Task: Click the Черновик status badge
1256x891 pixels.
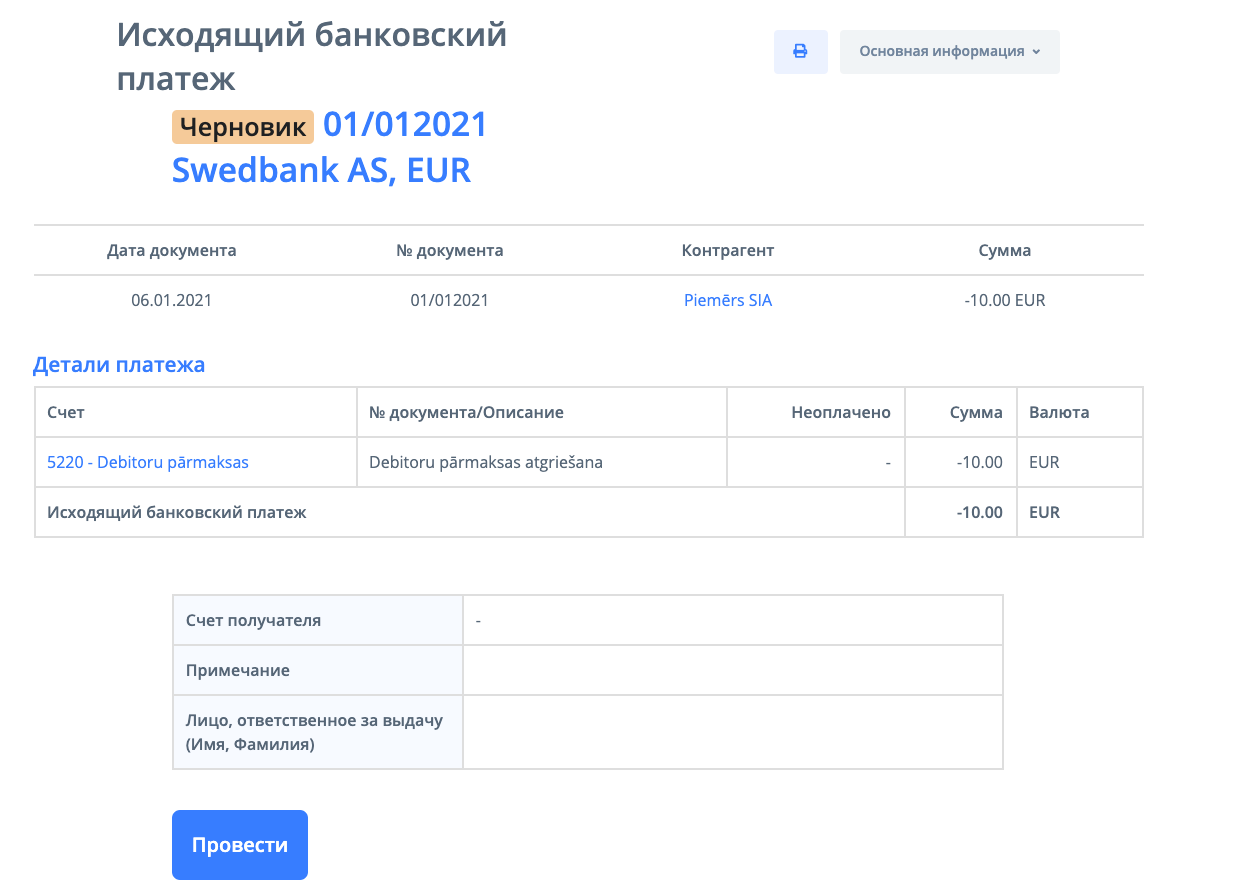Action: (x=243, y=127)
